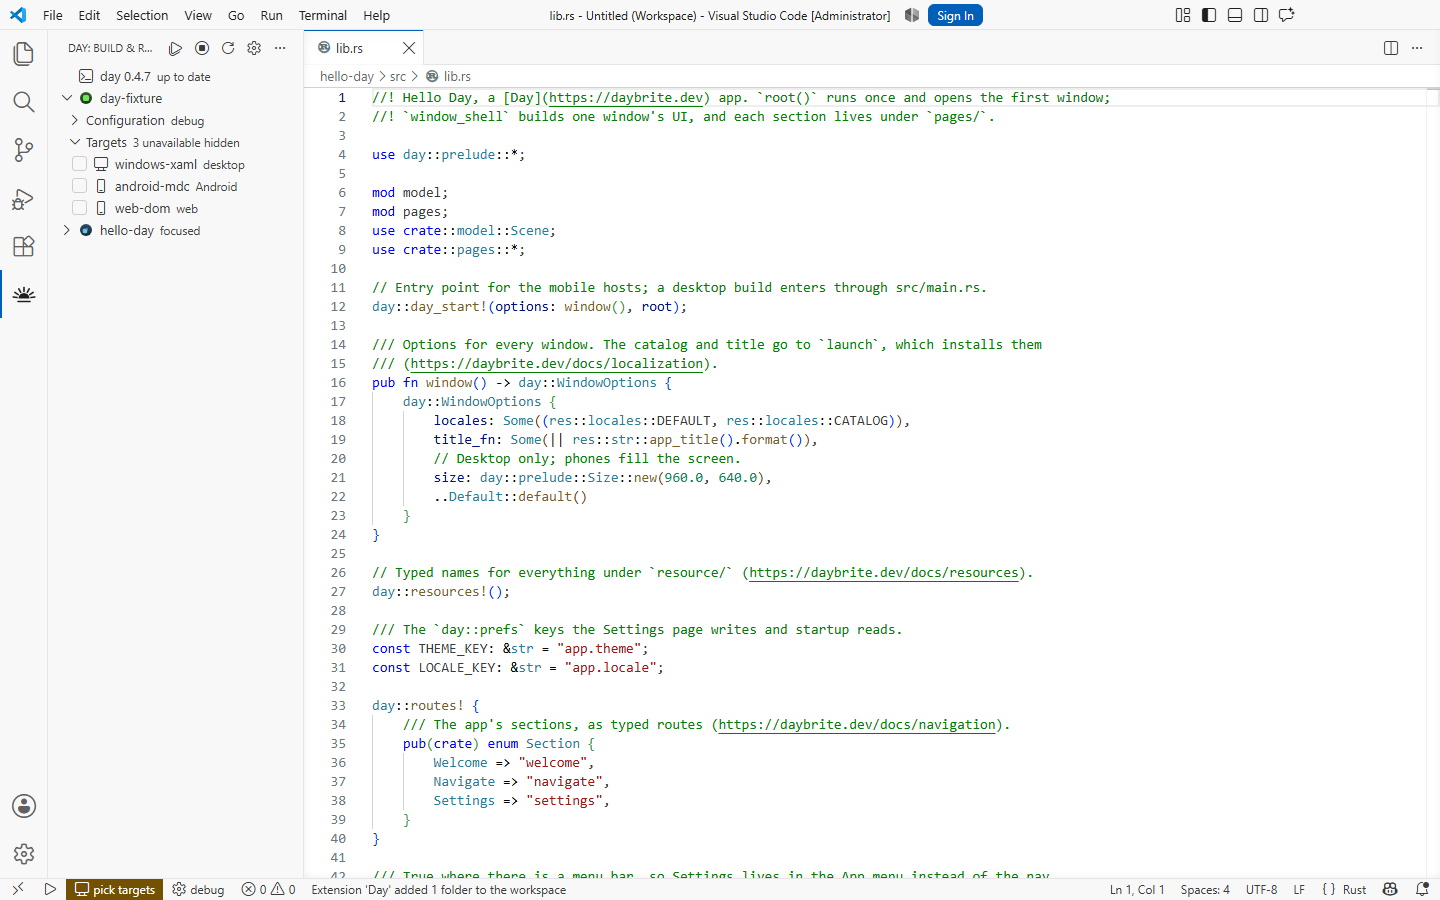Click the status bar run play icon
Screen dimensions: 1440x900
coord(50,889)
